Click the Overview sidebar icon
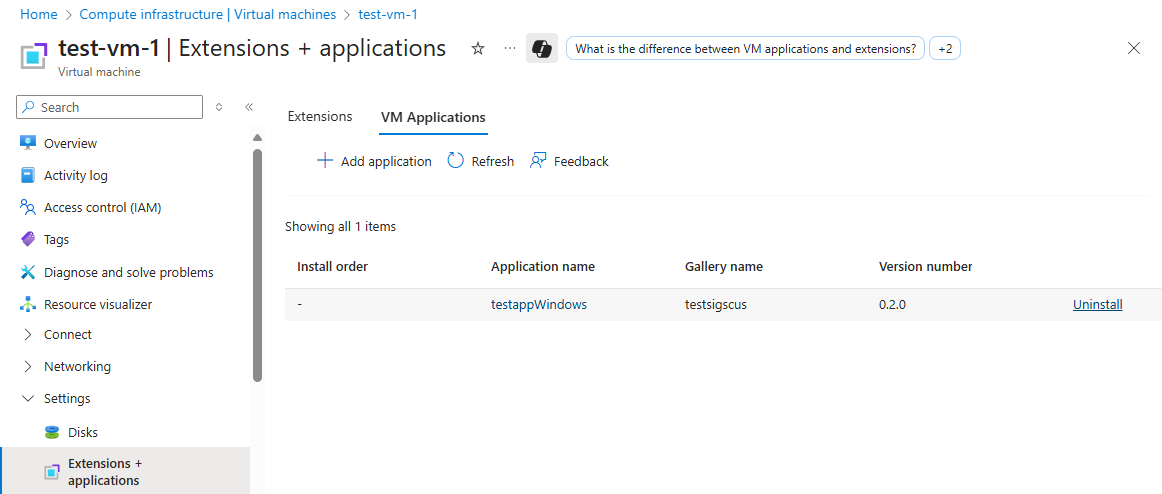The image size is (1162, 494). tap(28, 143)
